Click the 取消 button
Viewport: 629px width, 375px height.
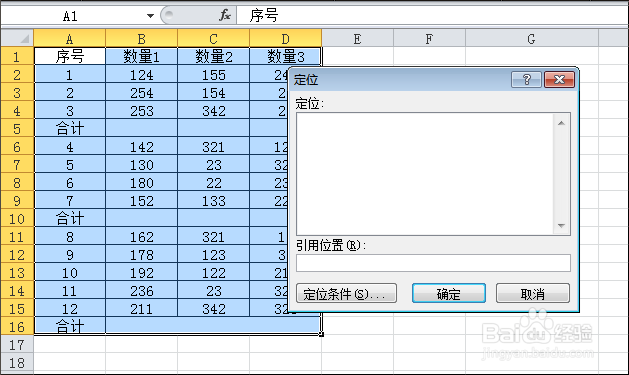(533, 294)
